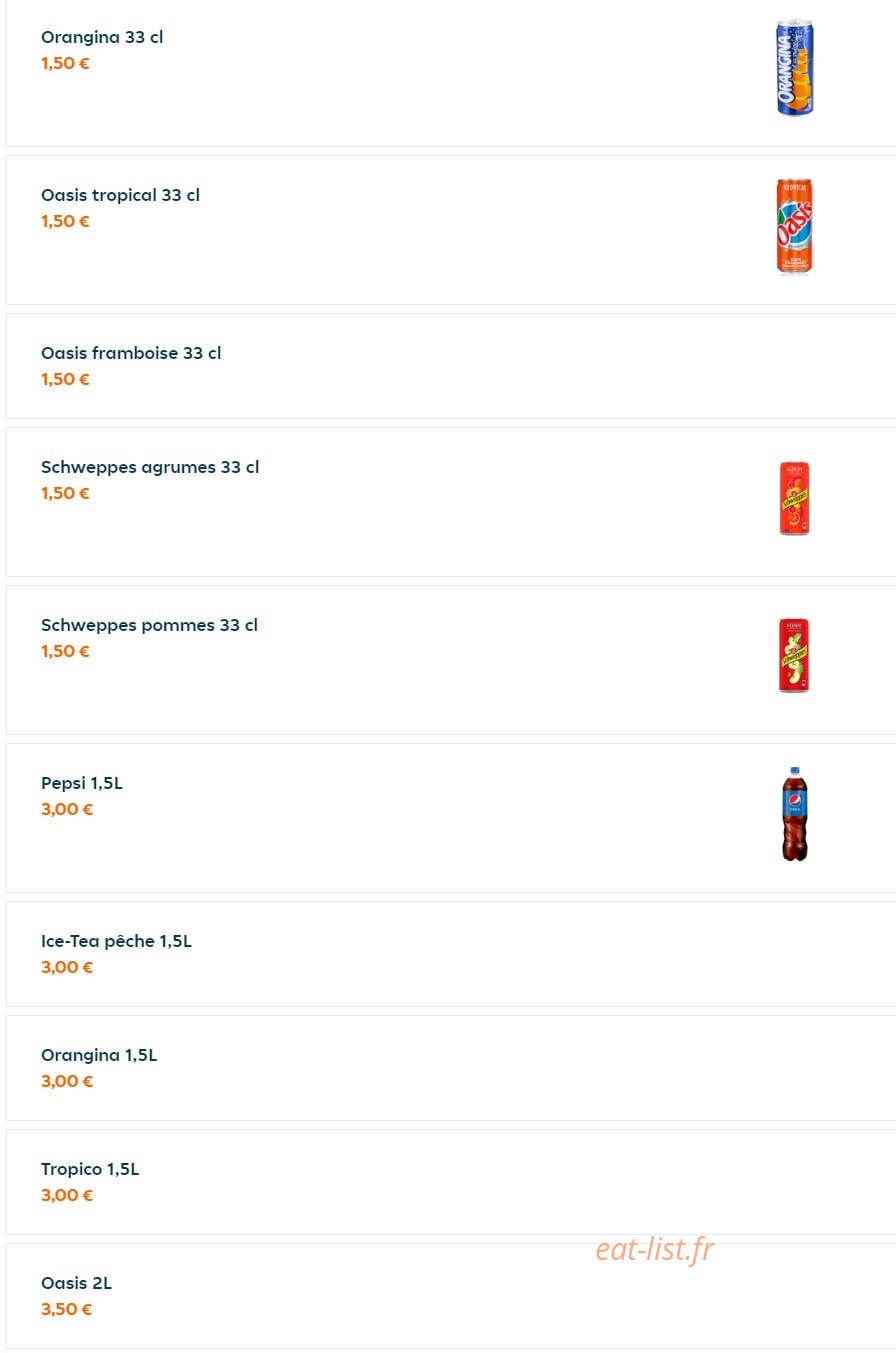This screenshot has width=896, height=1353.
Task: Click the eat-list.fr watermark
Action: coord(655,1249)
